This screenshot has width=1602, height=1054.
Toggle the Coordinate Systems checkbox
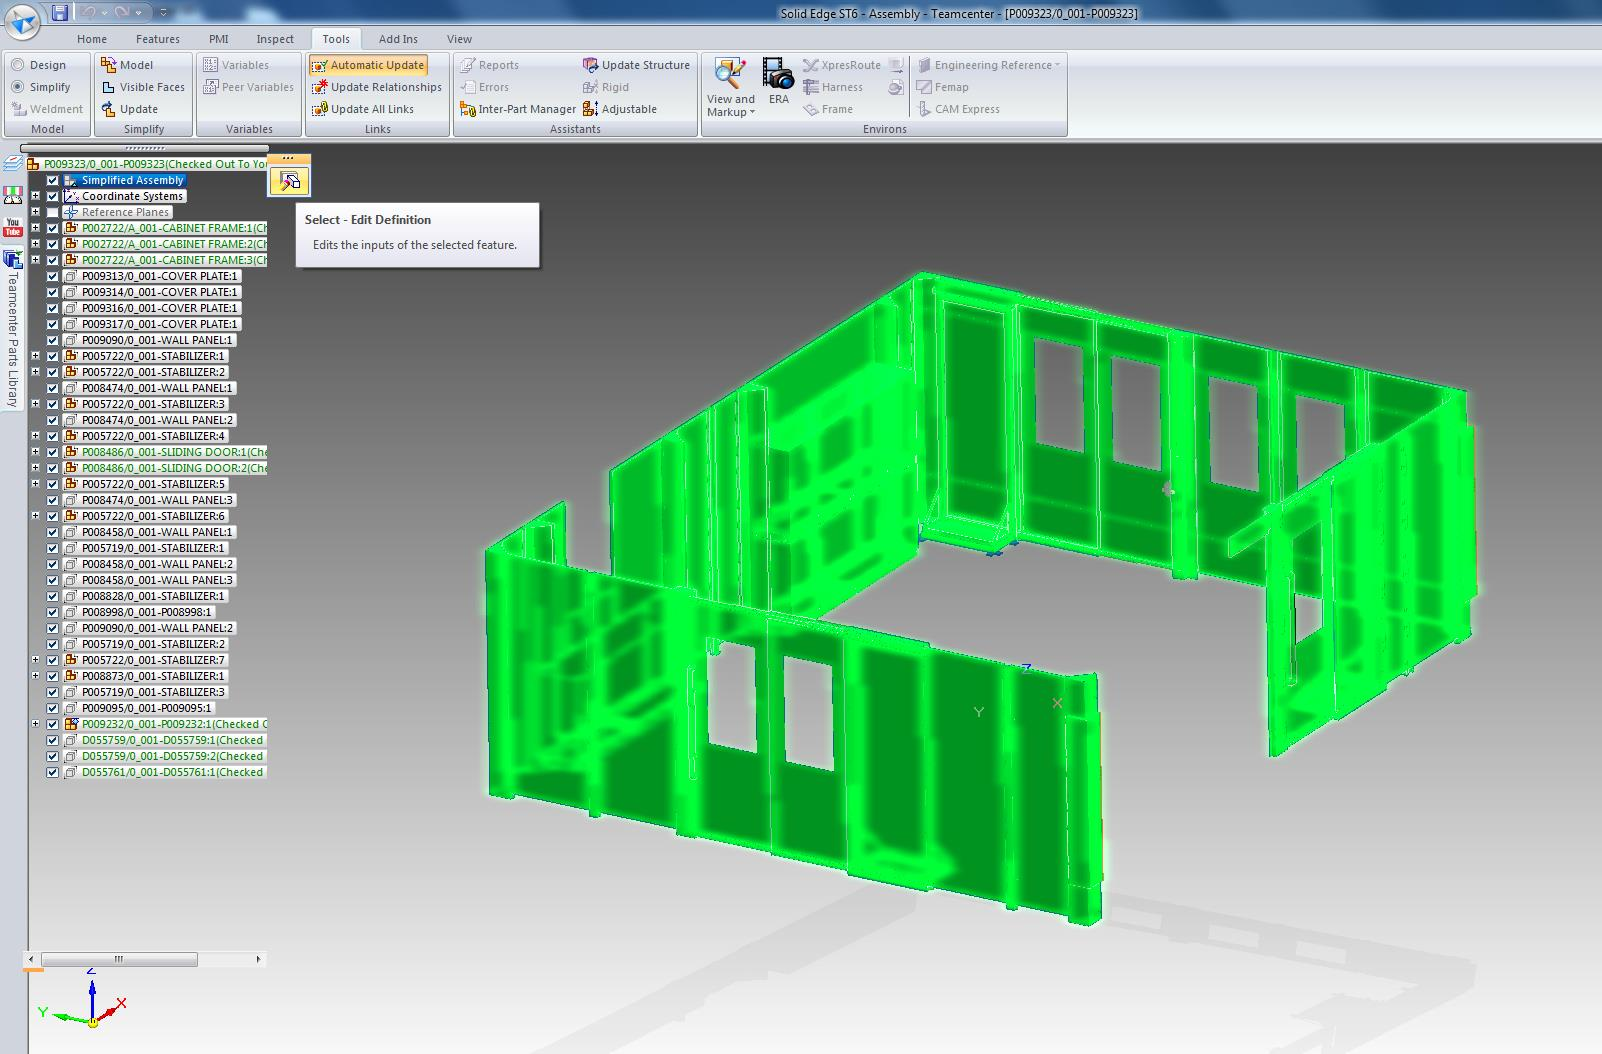[x=53, y=196]
